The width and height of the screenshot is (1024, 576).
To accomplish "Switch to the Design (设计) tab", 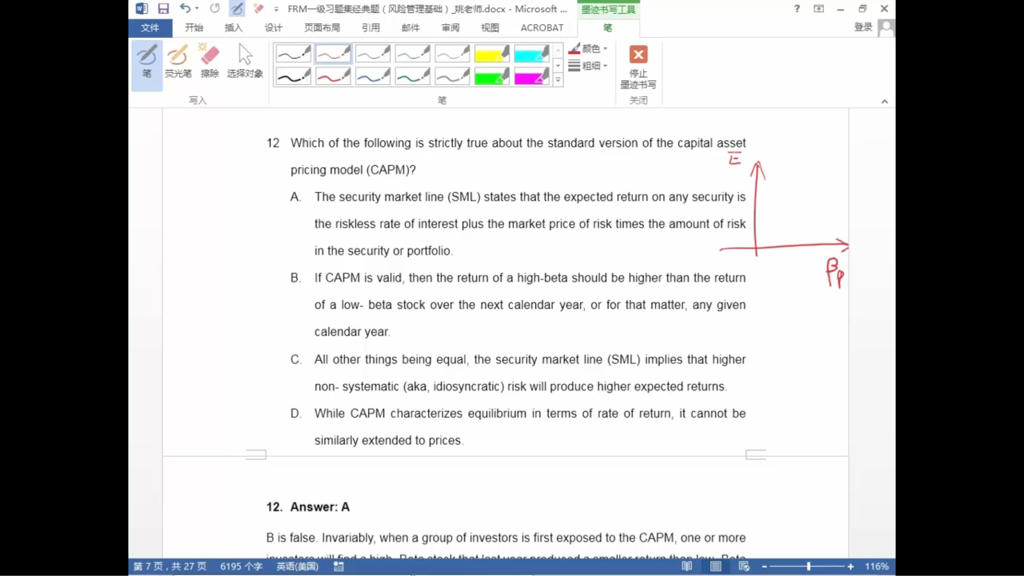I will coord(273,27).
